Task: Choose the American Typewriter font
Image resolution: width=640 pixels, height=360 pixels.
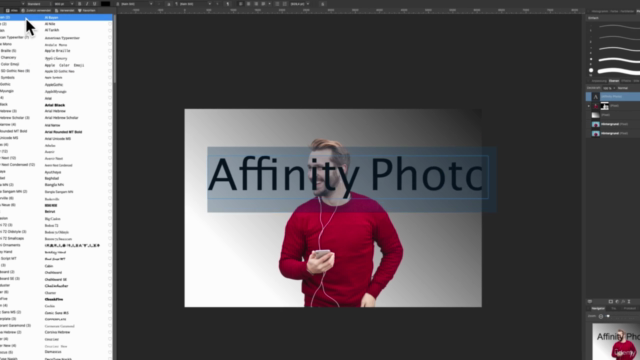Action: click(x=62, y=38)
